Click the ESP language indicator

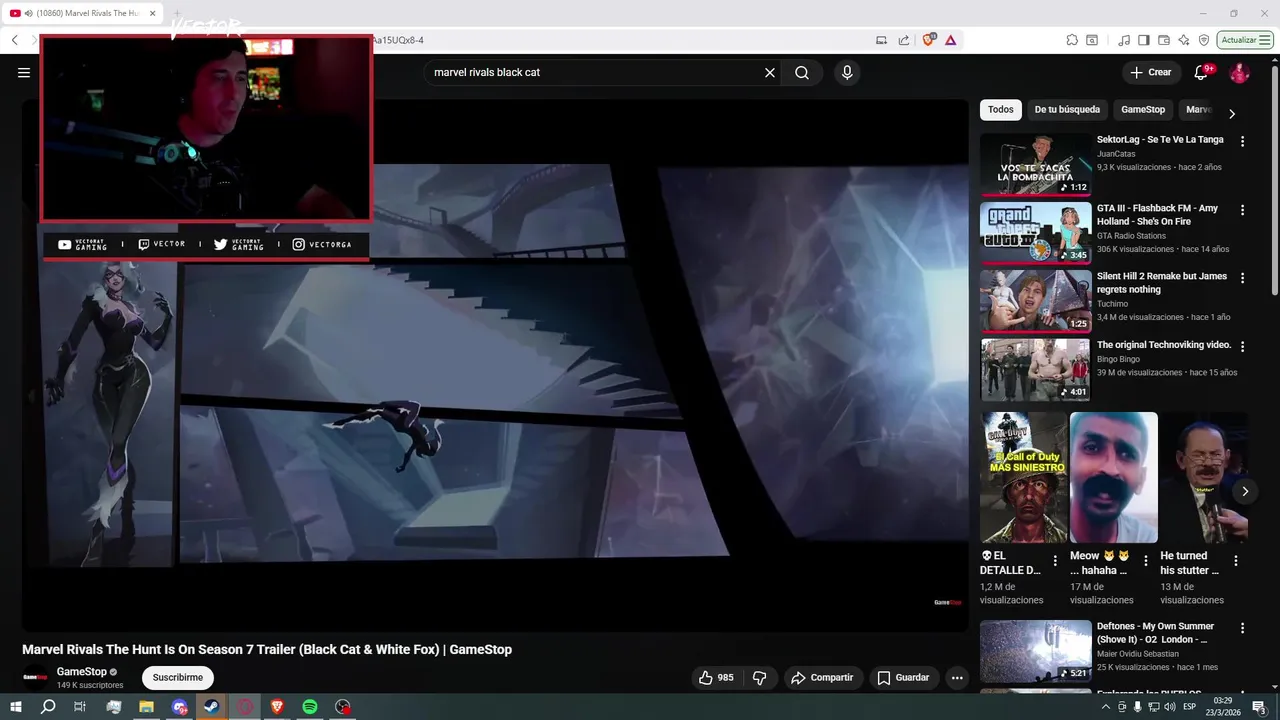pos(1190,707)
